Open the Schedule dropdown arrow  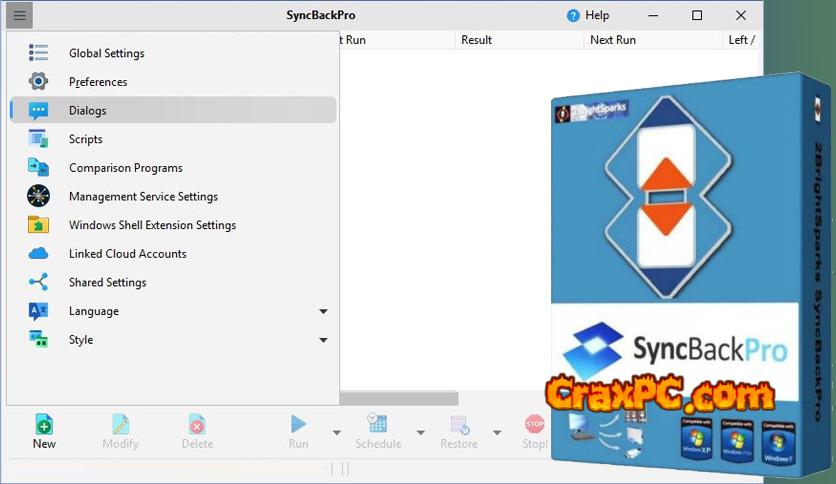(420, 433)
